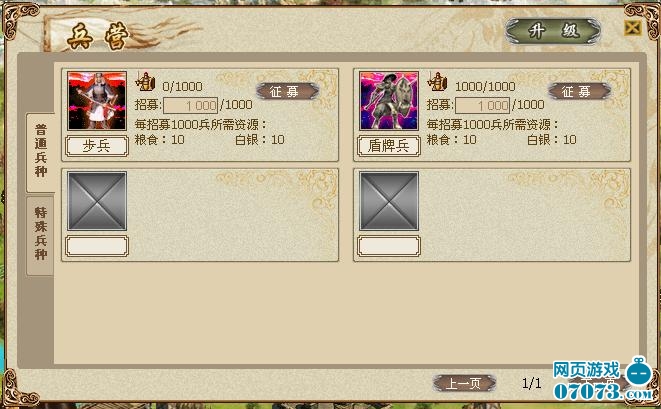Click the 盾牌兵 name label
The height and width of the screenshot is (409, 661).
click(x=389, y=146)
